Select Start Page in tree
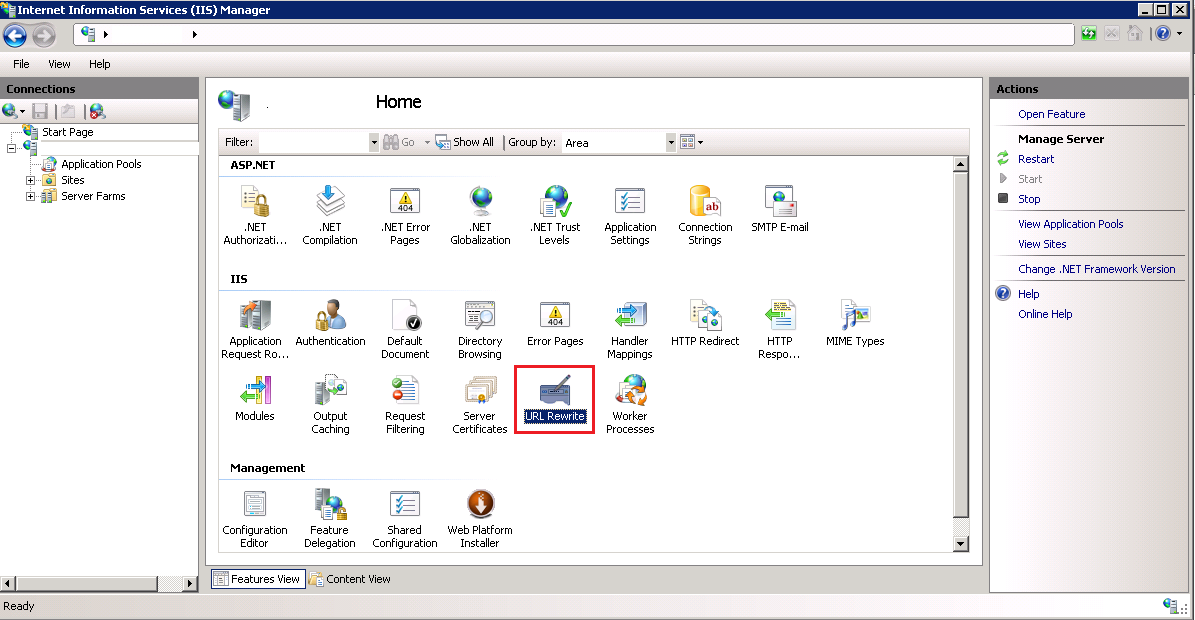Screen dimensions: 1195x620 pyautogui.click(x=68, y=132)
